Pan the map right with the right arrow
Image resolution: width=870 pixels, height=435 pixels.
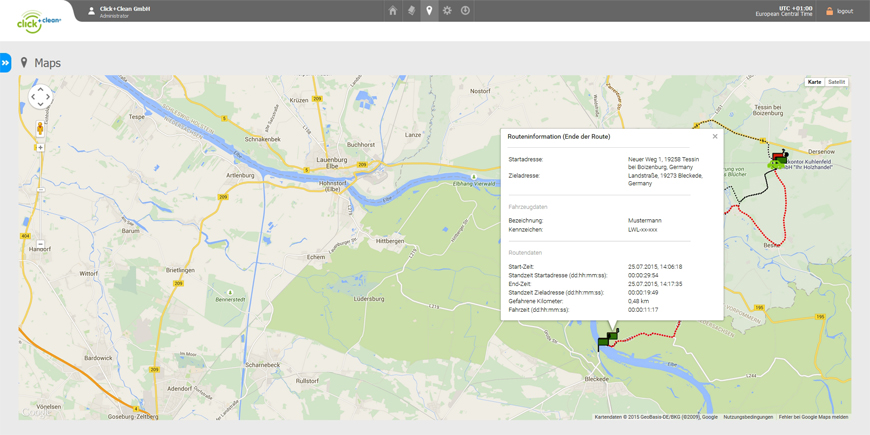point(48,97)
